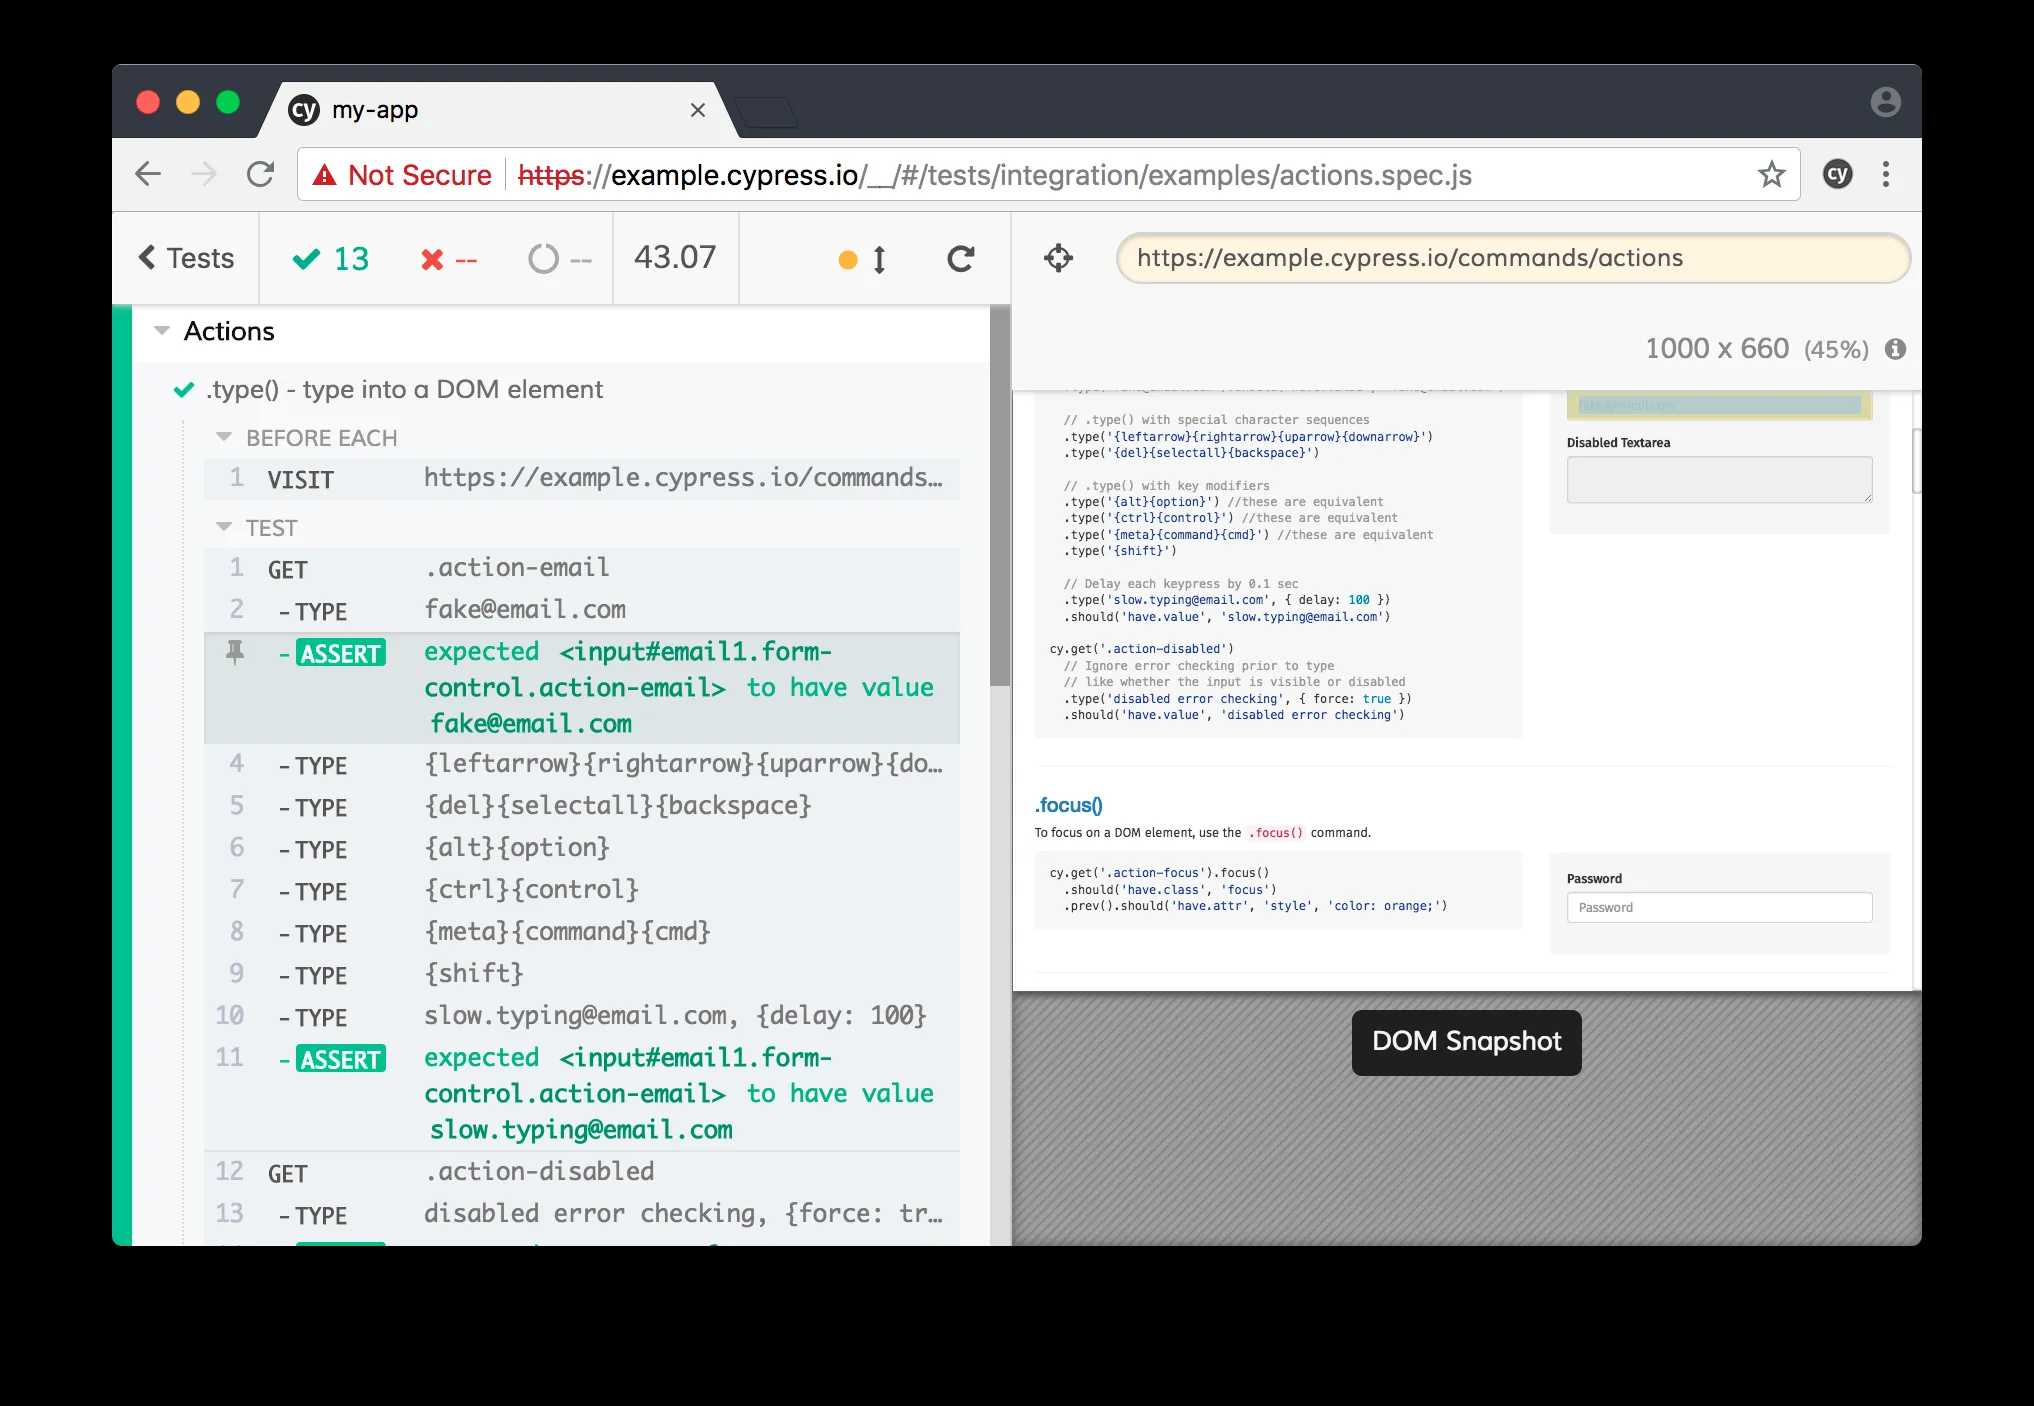This screenshot has width=2034, height=1406.
Task: Select GET .action-email command
Action: (x=582, y=569)
